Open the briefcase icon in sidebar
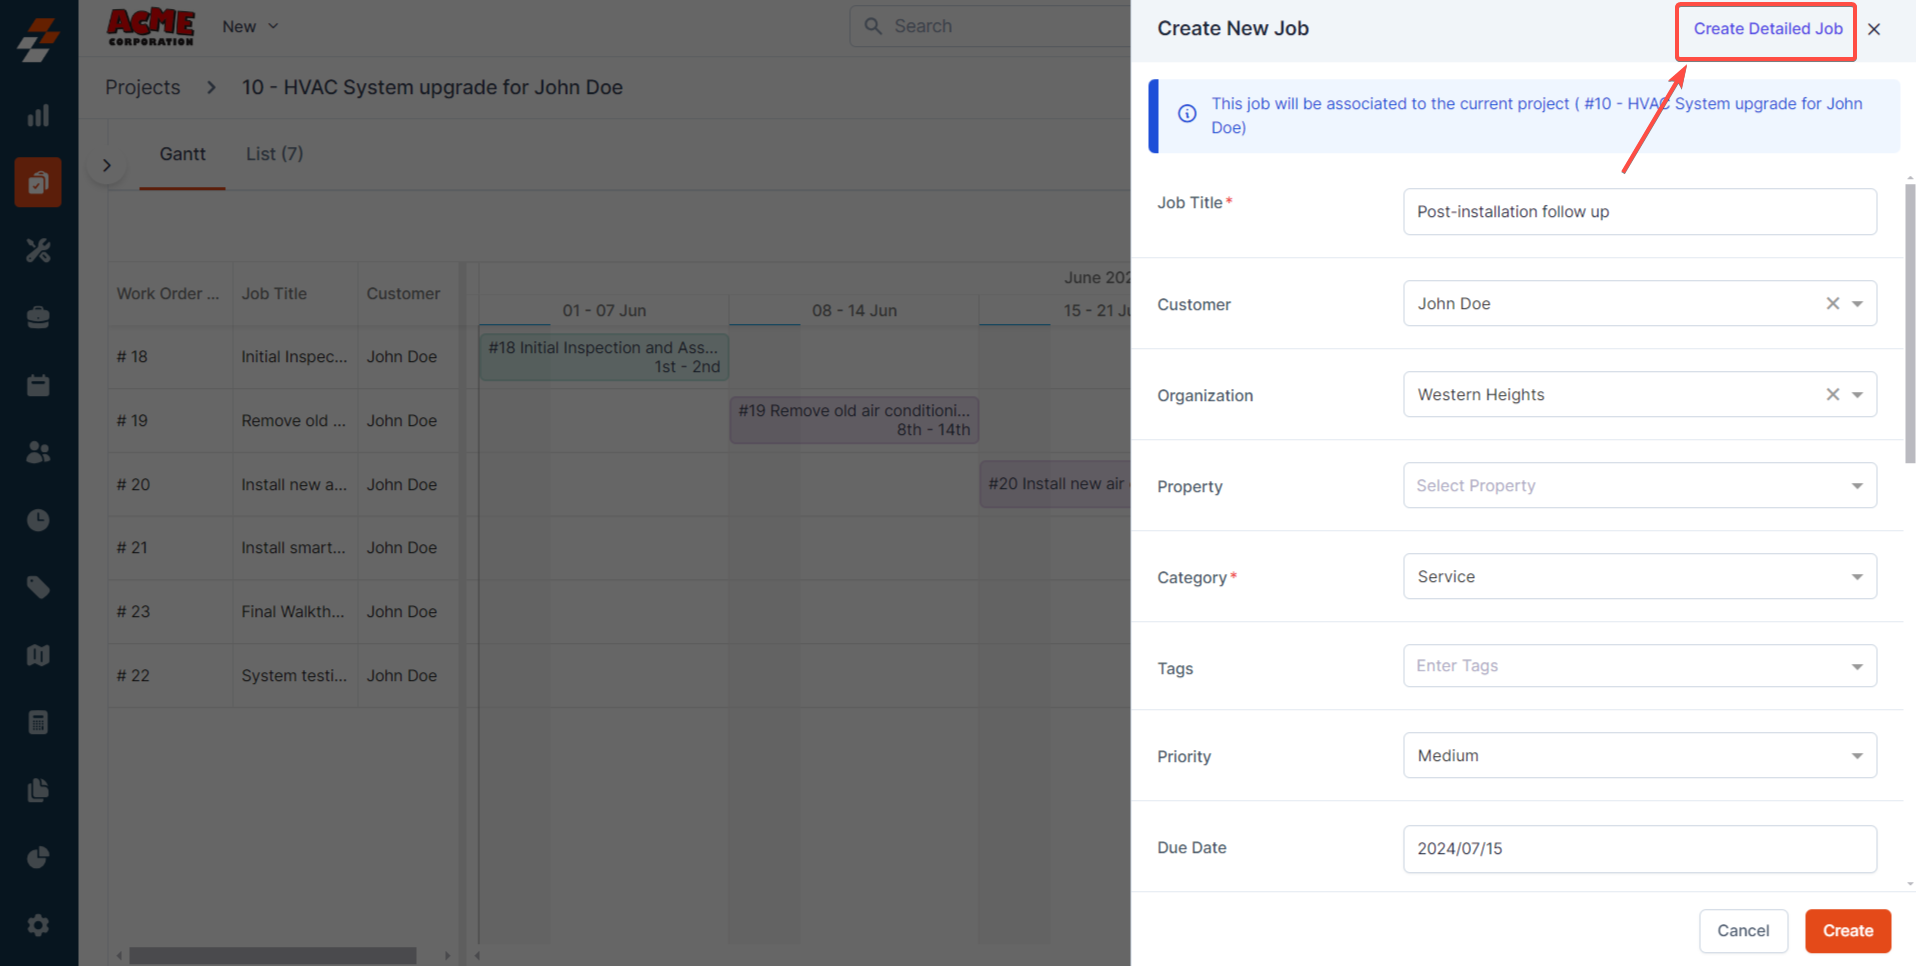Viewport: 1916px width, 966px height. coord(38,318)
